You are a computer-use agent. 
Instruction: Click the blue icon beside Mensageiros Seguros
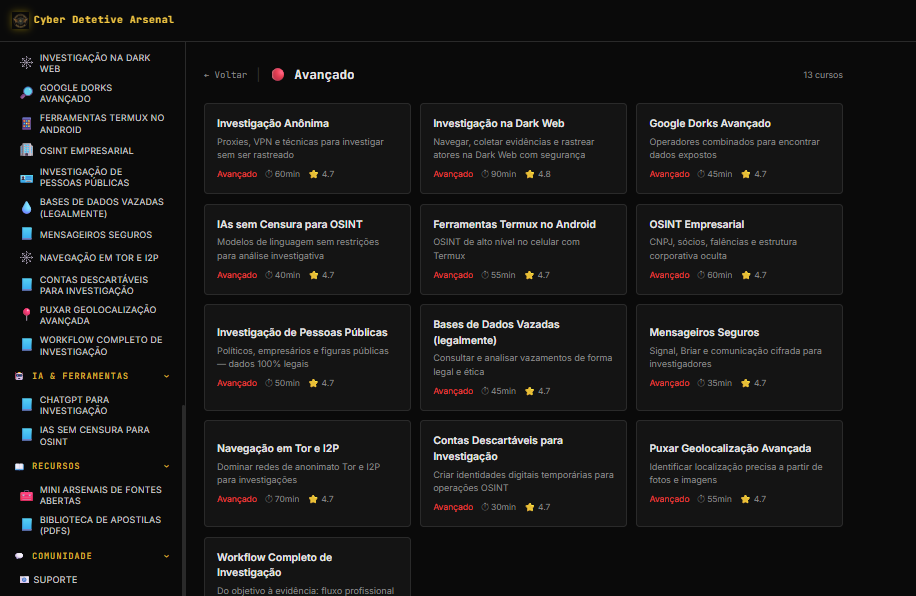click(x=26, y=234)
